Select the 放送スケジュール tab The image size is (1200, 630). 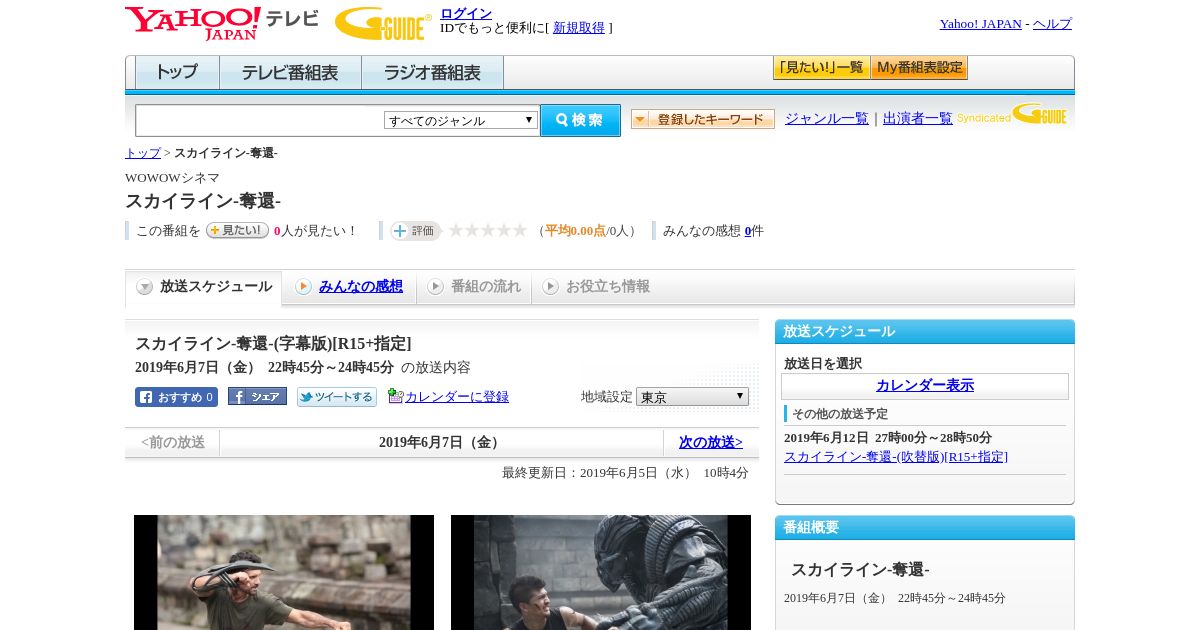[x=204, y=287]
